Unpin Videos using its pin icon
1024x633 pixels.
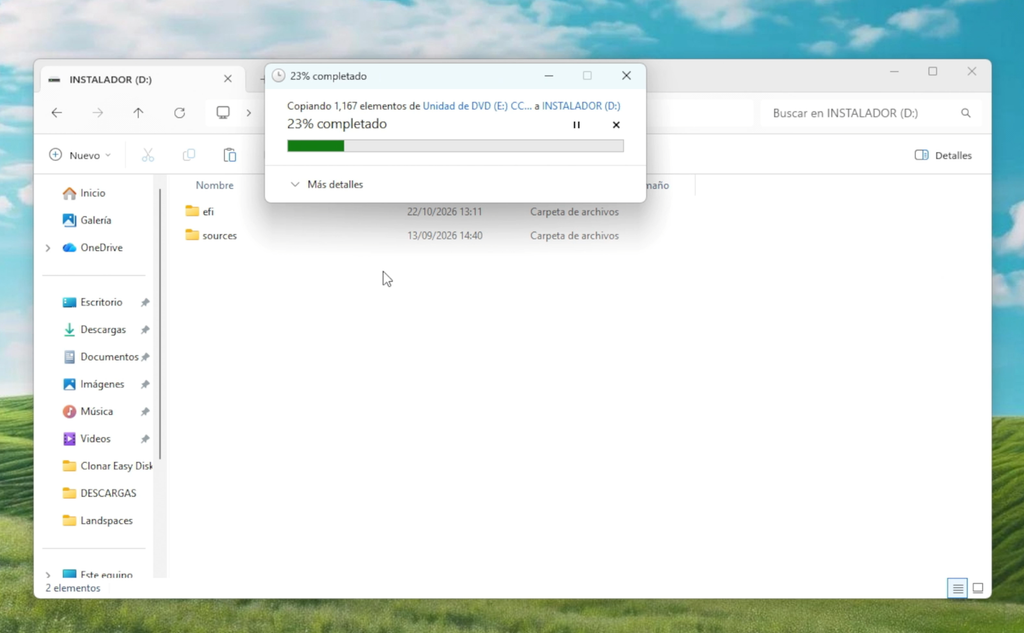145,439
